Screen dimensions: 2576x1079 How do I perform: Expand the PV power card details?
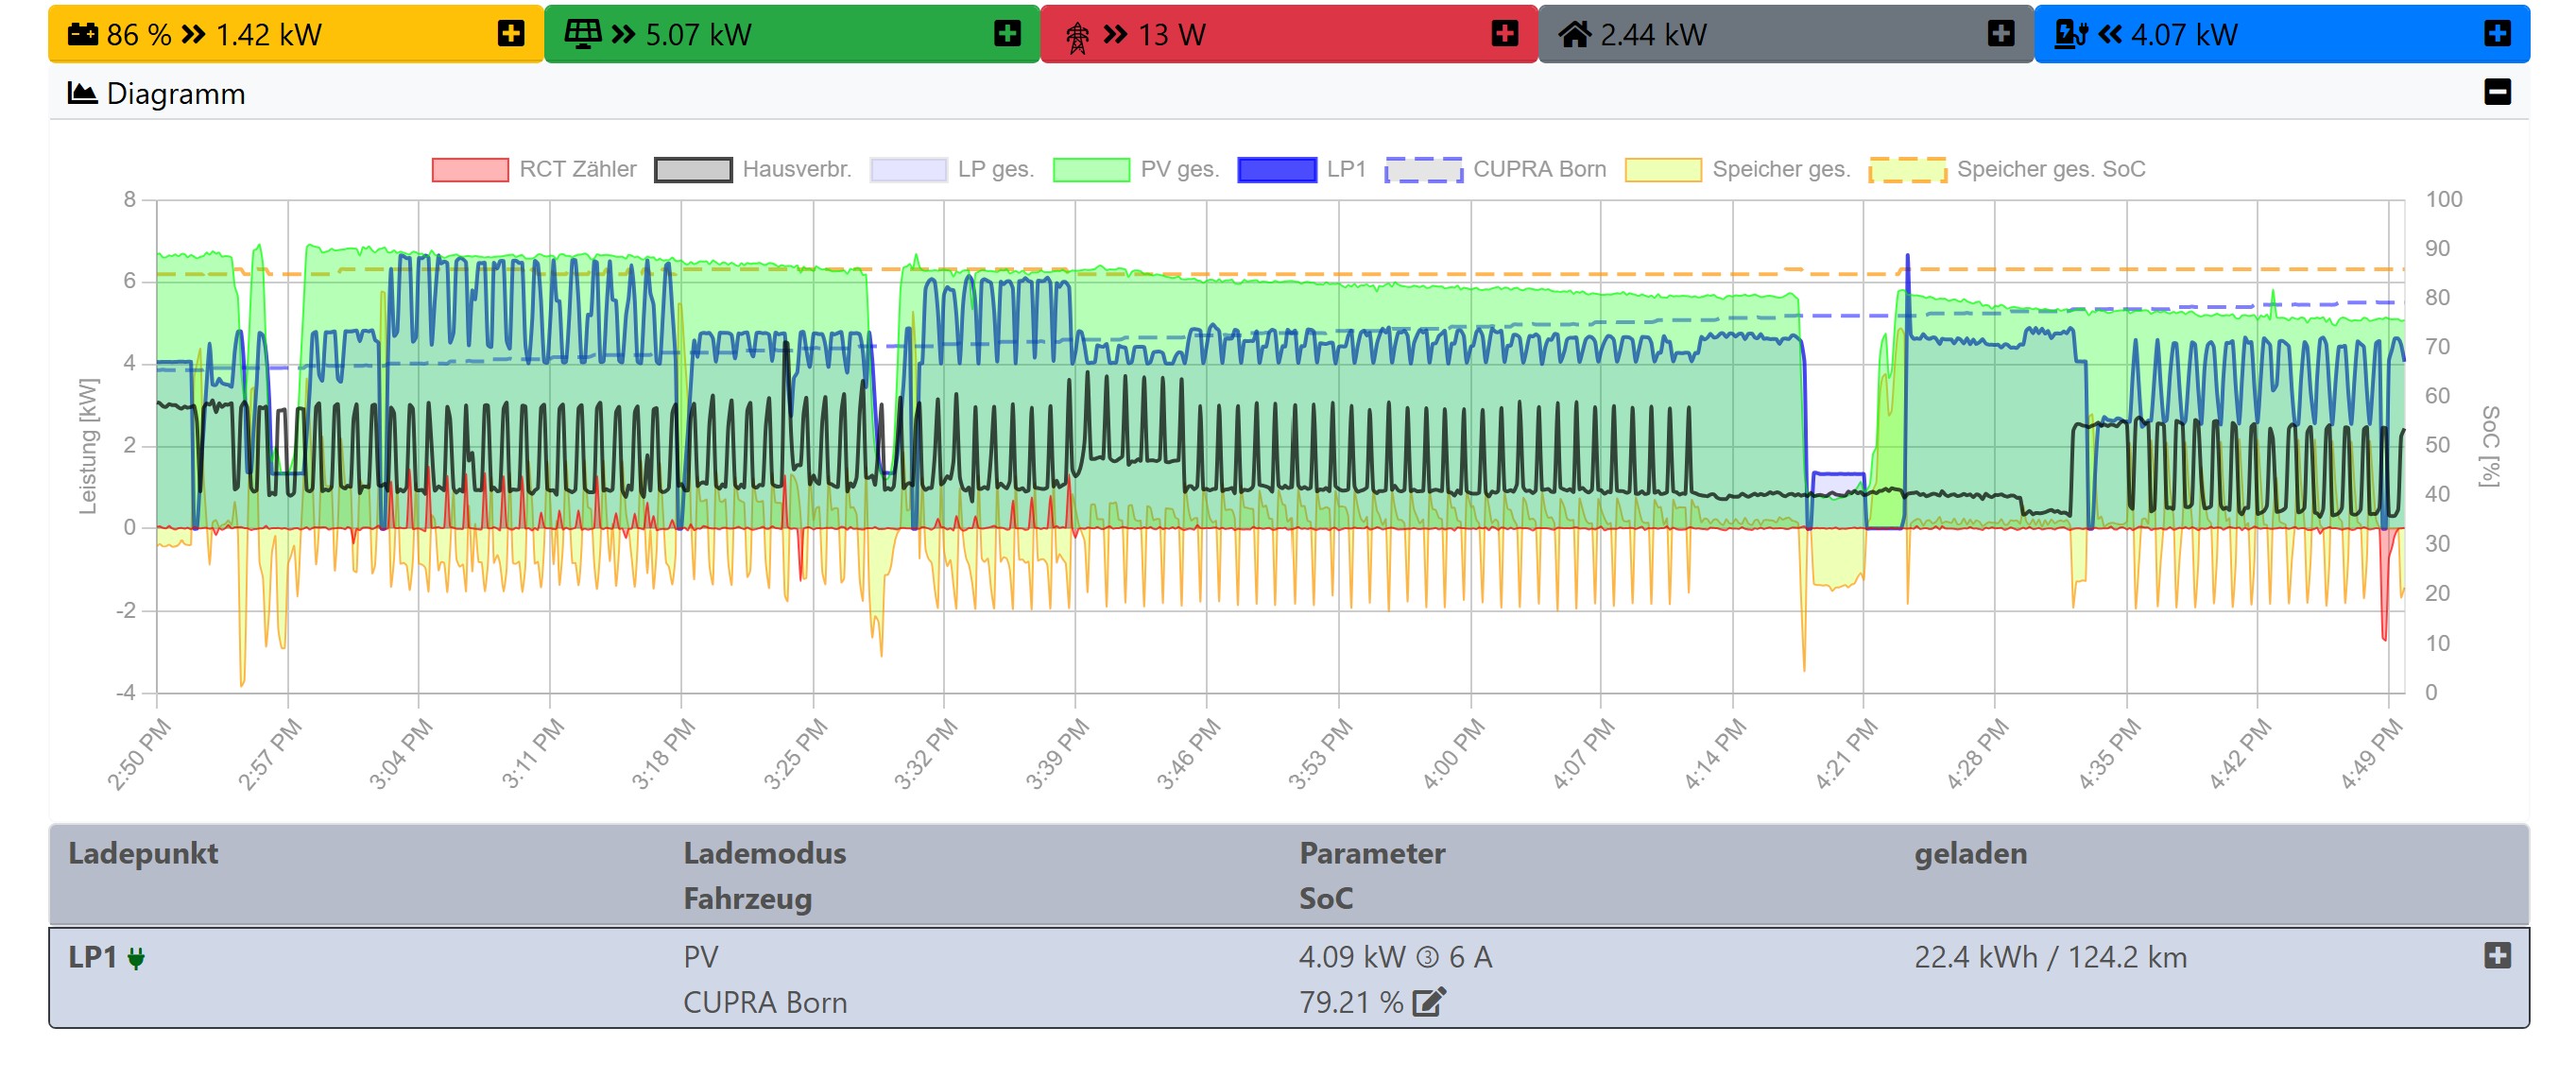(x=1007, y=34)
